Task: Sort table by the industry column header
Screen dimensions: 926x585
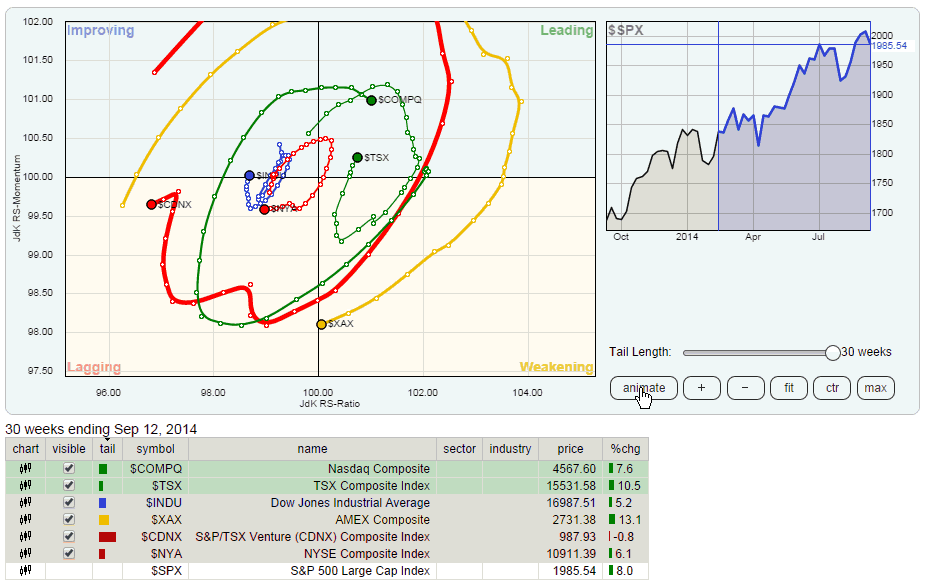Action: (510, 449)
